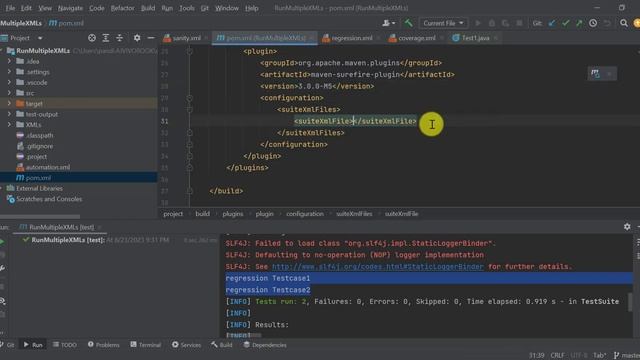Expand the target folder

point(9,104)
